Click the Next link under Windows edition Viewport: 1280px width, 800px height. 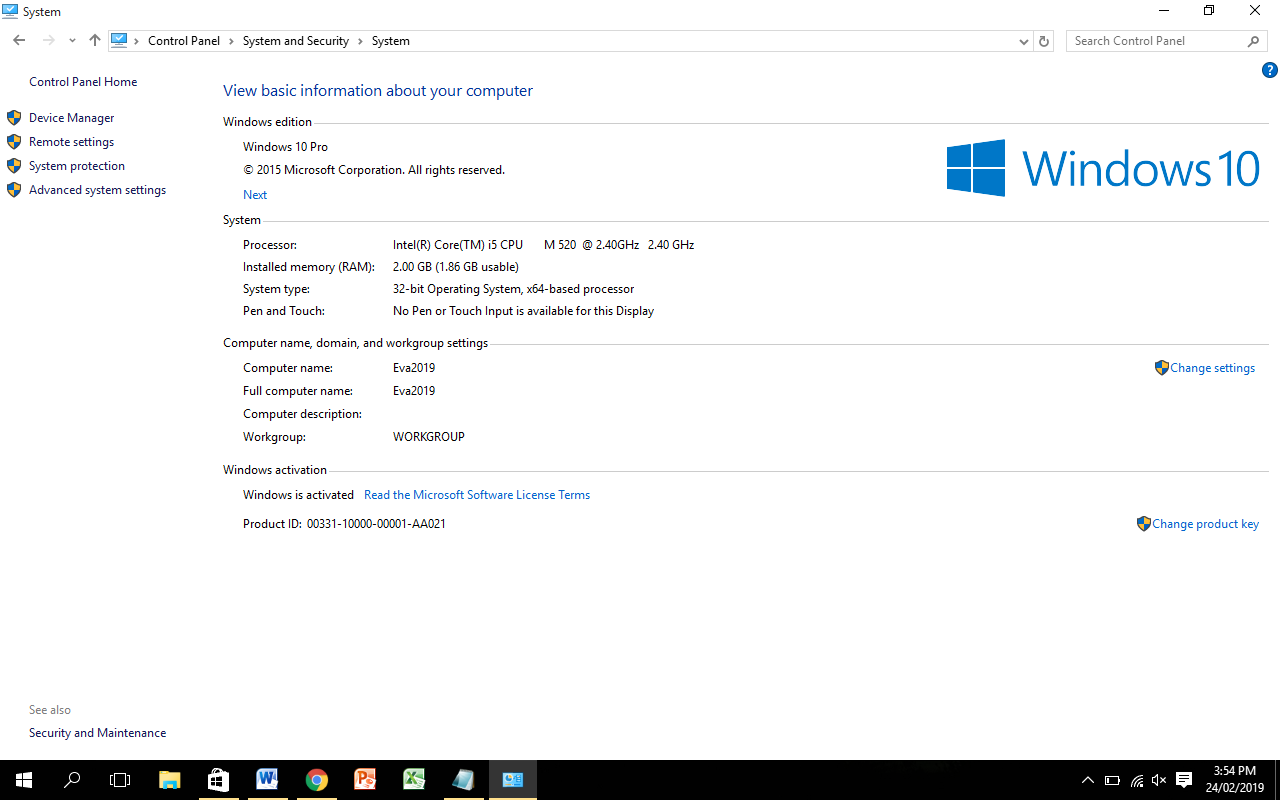tap(255, 195)
